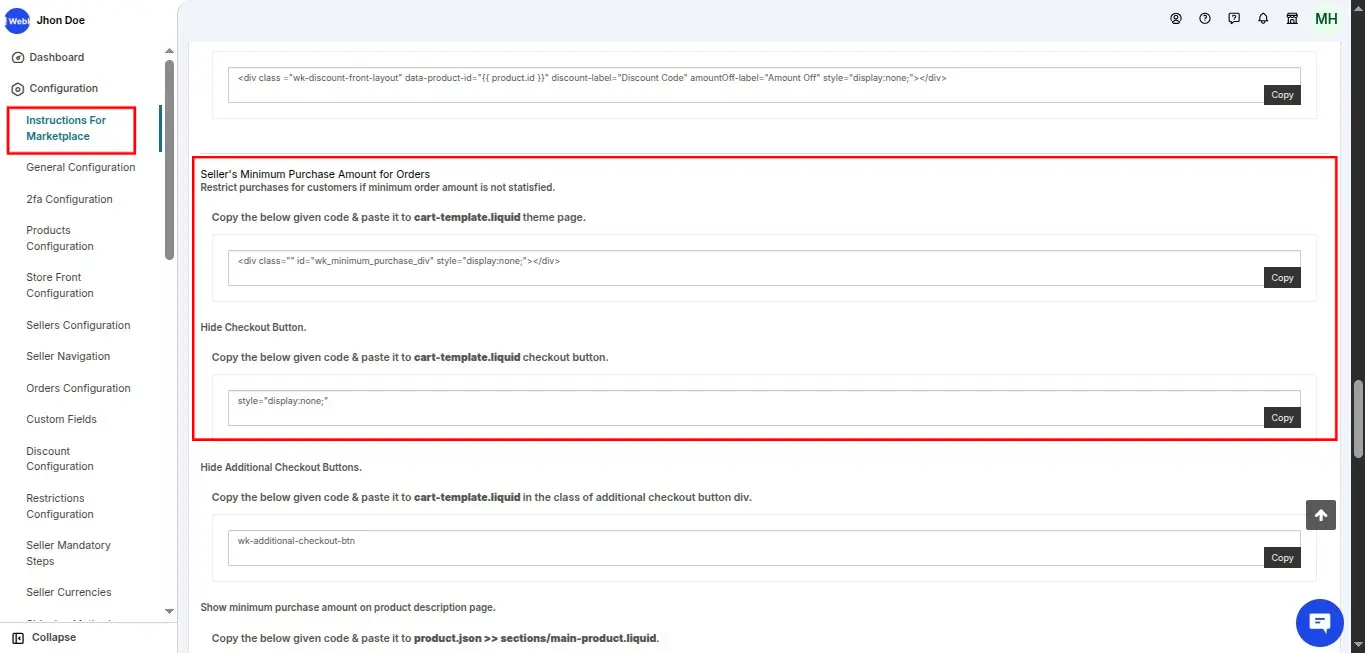
Task: Click the Jhon Doe name
Action: click(x=61, y=20)
